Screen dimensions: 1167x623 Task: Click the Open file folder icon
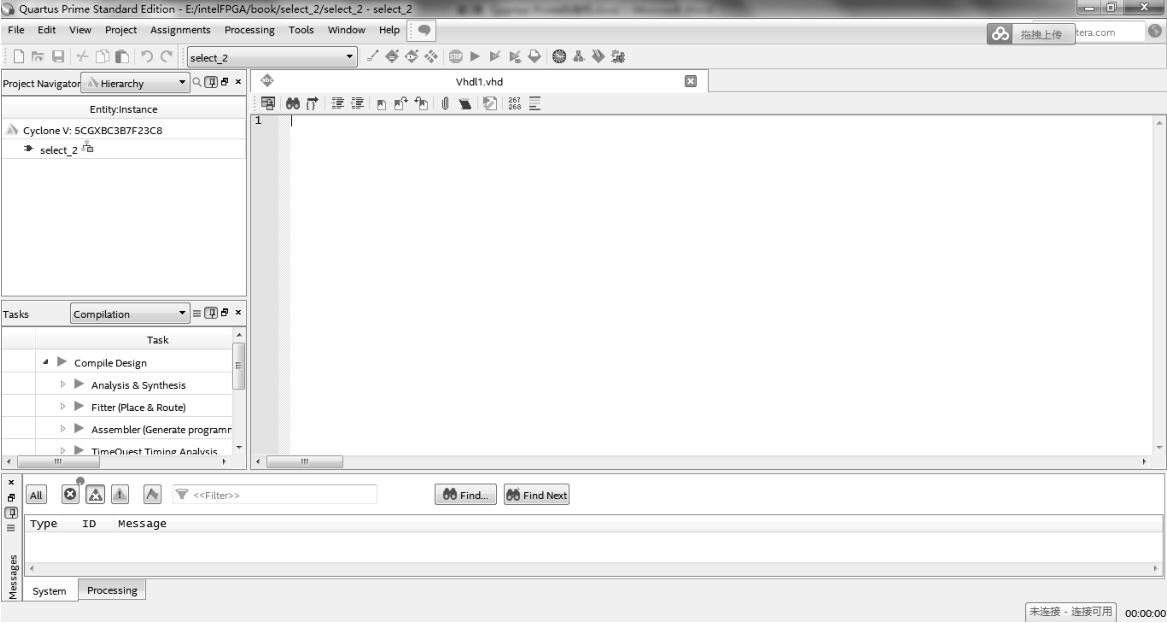(x=37, y=57)
